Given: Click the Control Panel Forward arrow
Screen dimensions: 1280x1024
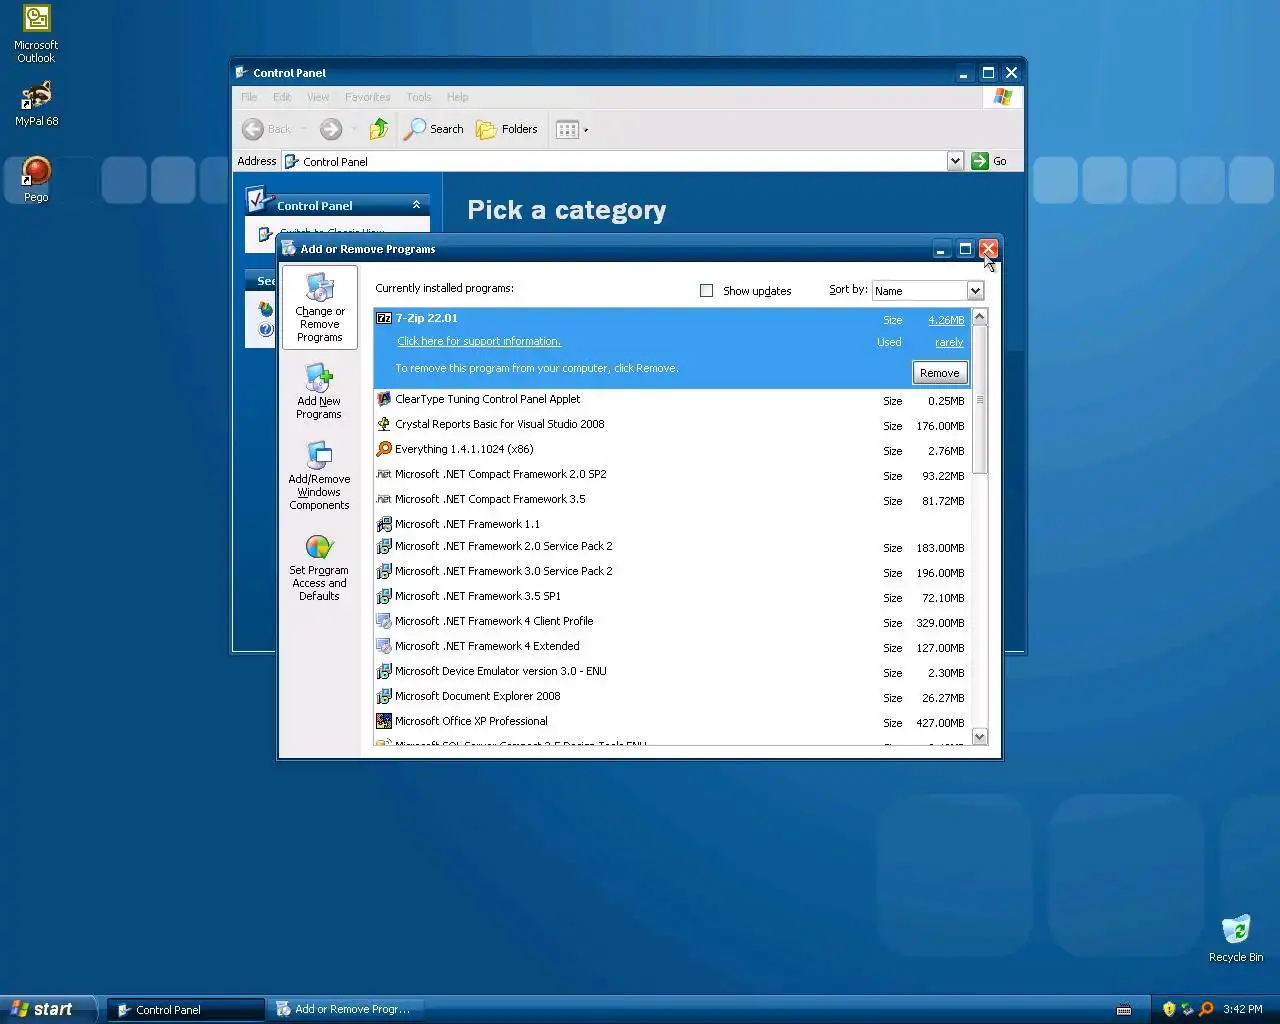Looking at the screenshot, I should pyautogui.click(x=331, y=129).
